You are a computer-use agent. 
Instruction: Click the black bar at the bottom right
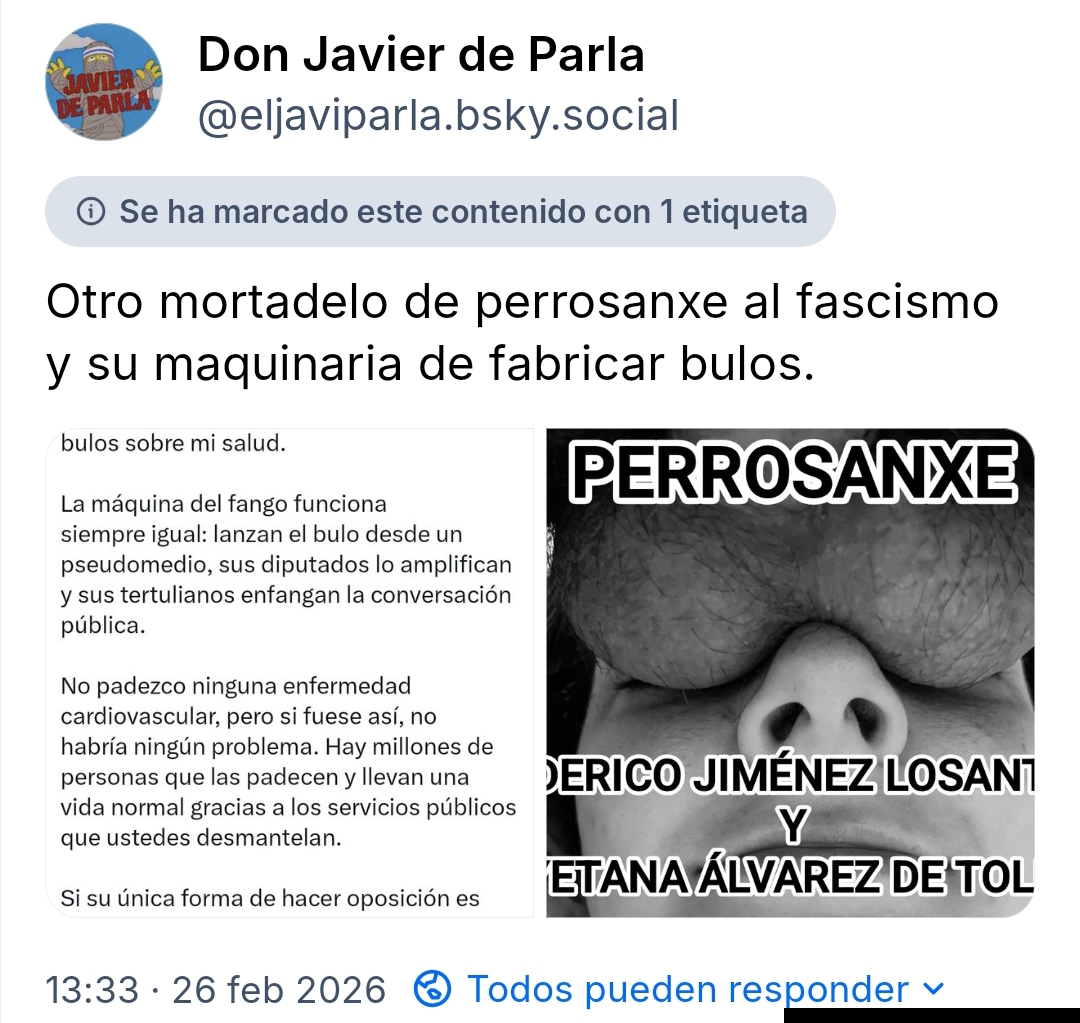(932, 1015)
